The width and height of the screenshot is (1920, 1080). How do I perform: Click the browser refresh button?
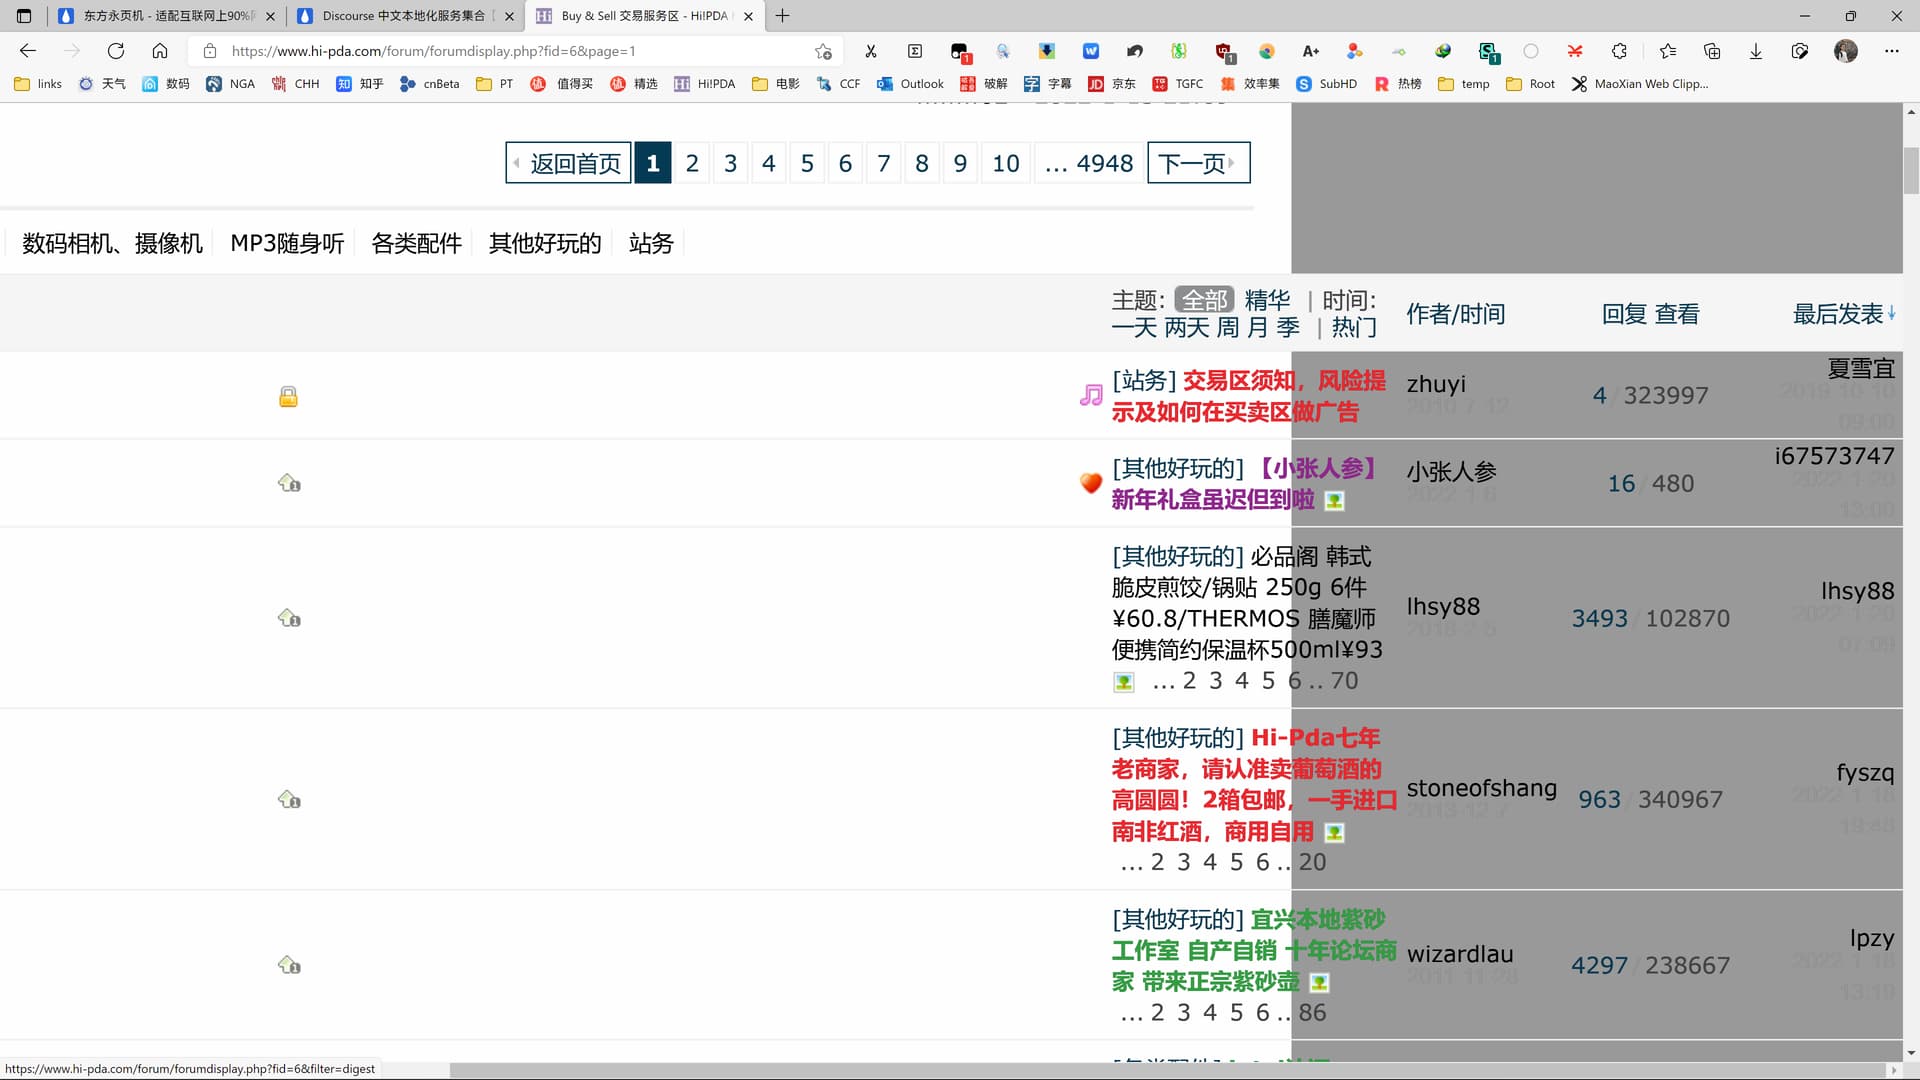pyautogui.click(x=116, y=51)
